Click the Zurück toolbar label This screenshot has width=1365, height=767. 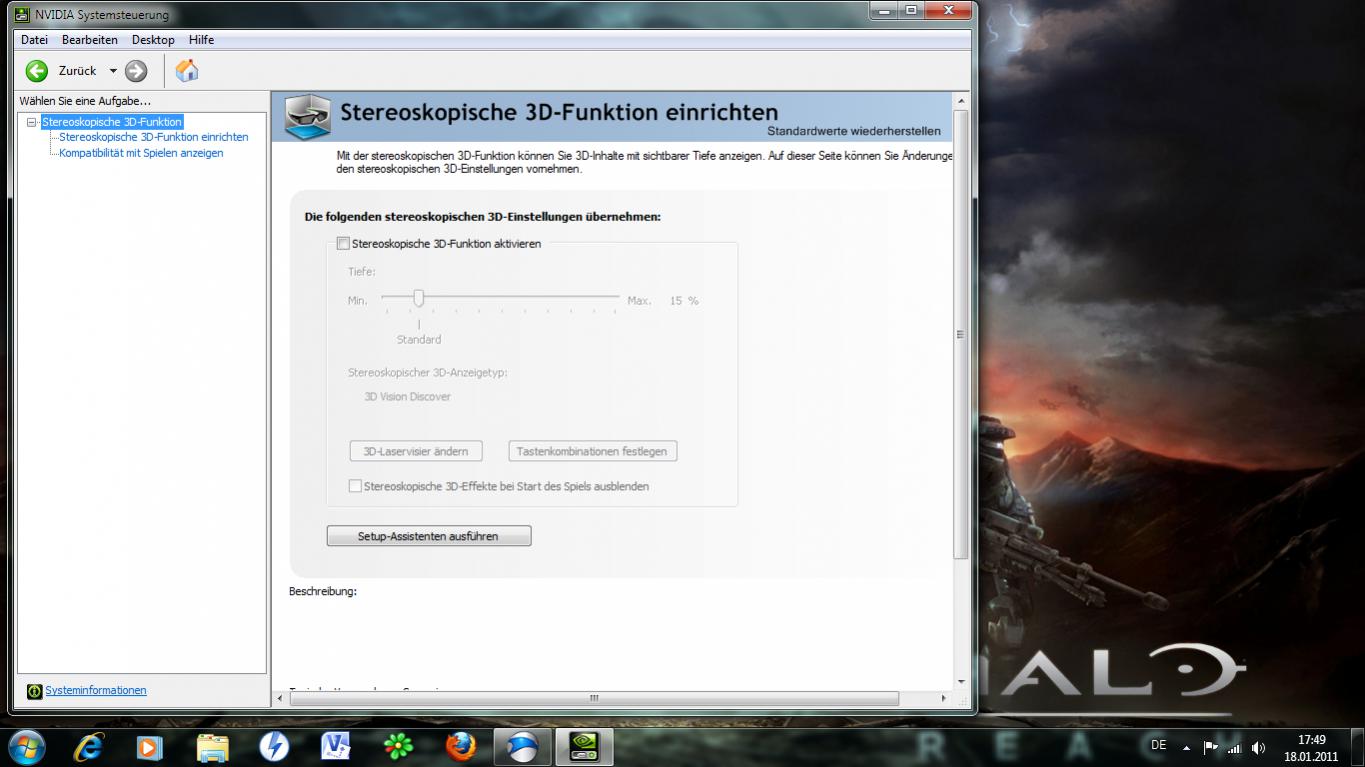point(78,71)
